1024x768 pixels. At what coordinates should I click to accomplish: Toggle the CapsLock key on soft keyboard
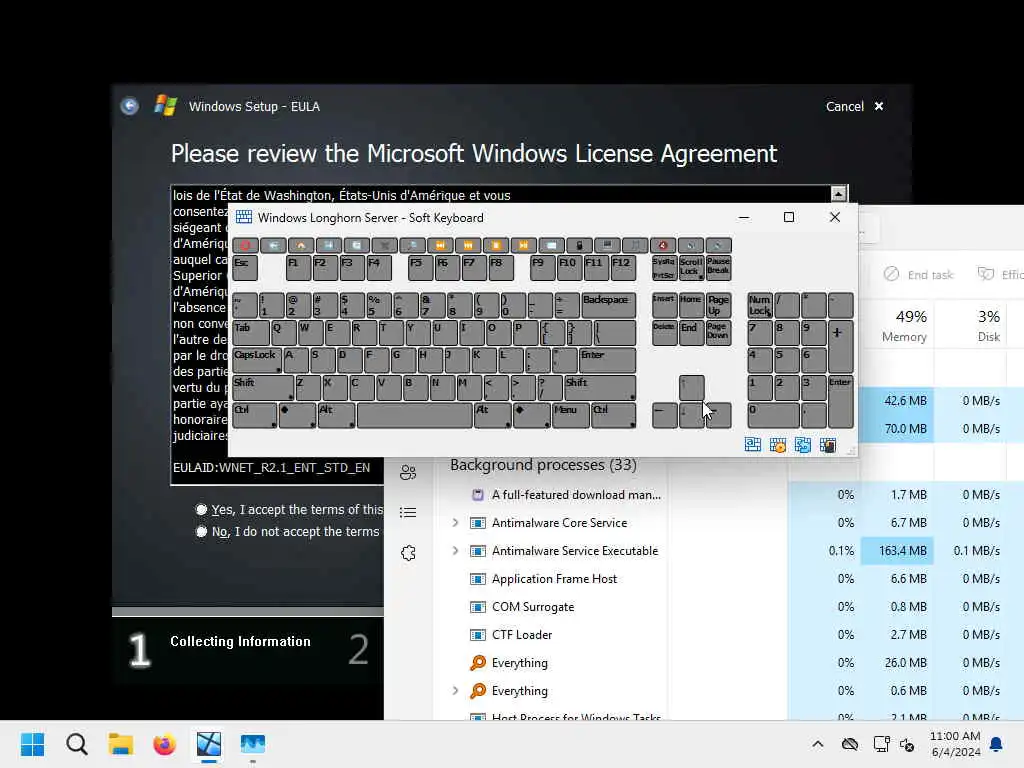[257, 360]
